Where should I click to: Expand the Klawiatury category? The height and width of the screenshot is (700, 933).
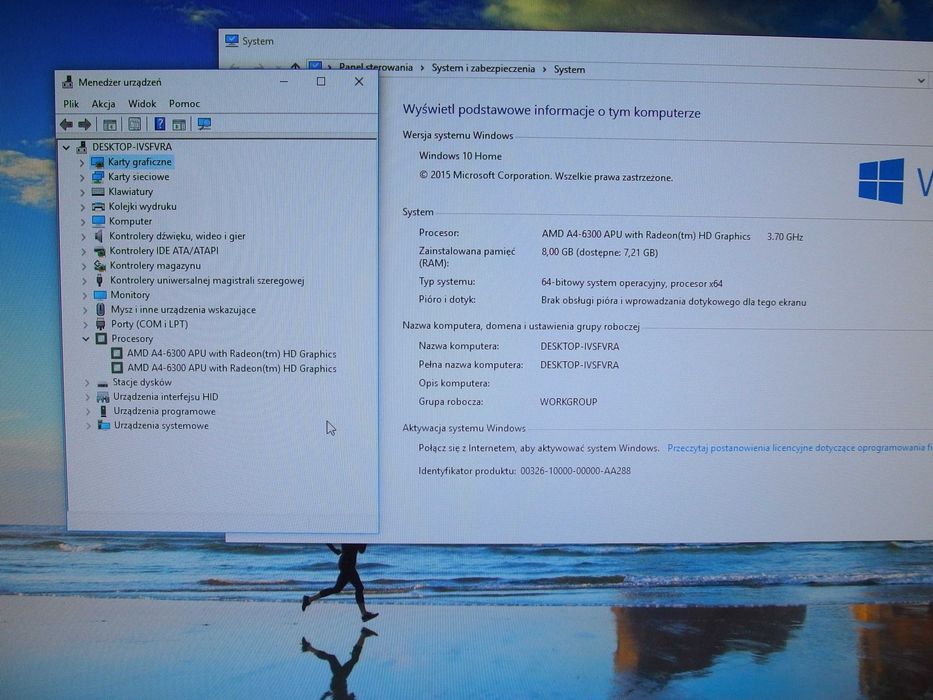(82, 192)
